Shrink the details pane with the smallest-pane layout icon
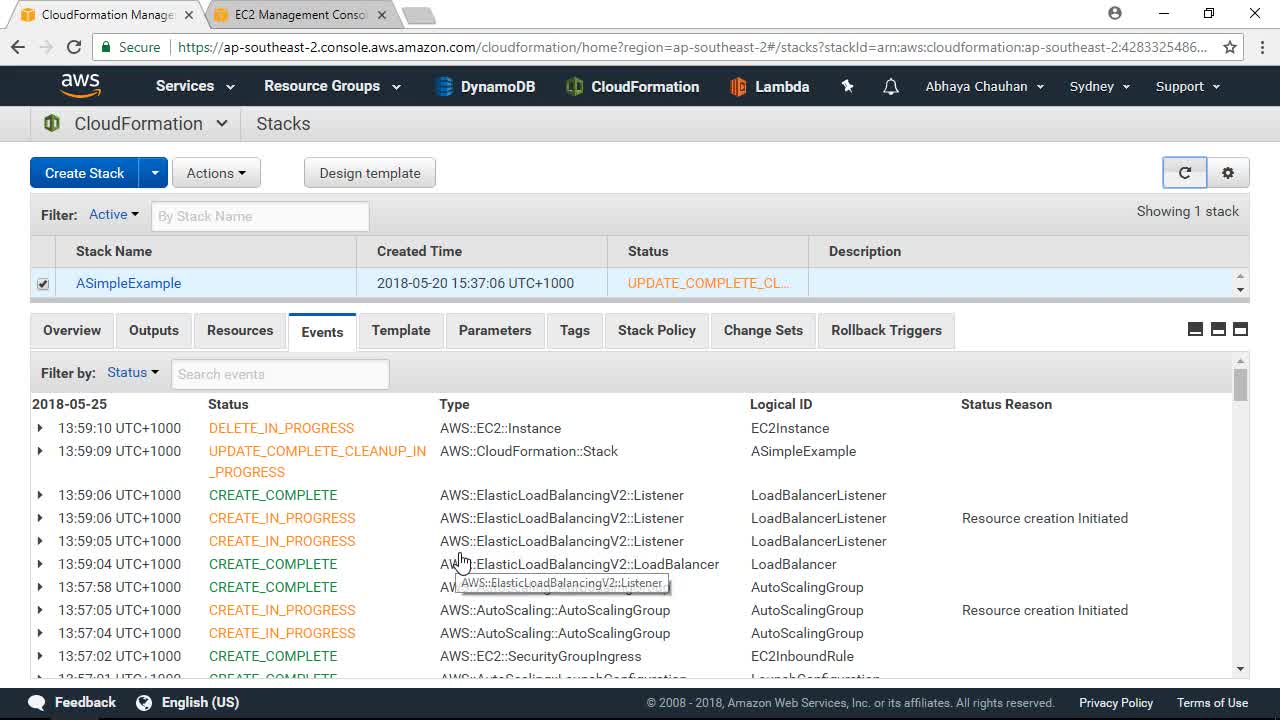 tap(1195, 329)
